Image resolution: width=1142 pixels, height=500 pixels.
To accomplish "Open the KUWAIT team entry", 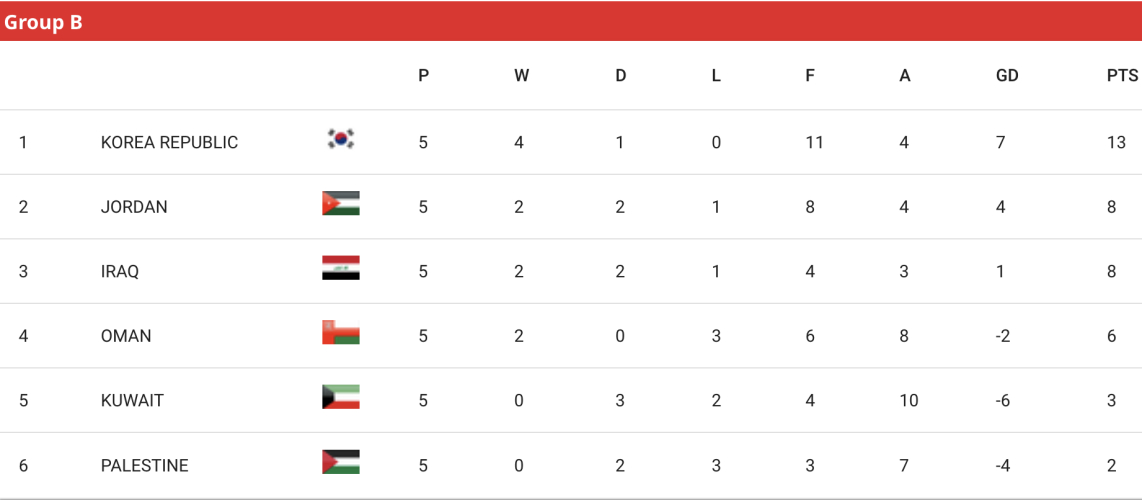I will (x=132, y=401).
